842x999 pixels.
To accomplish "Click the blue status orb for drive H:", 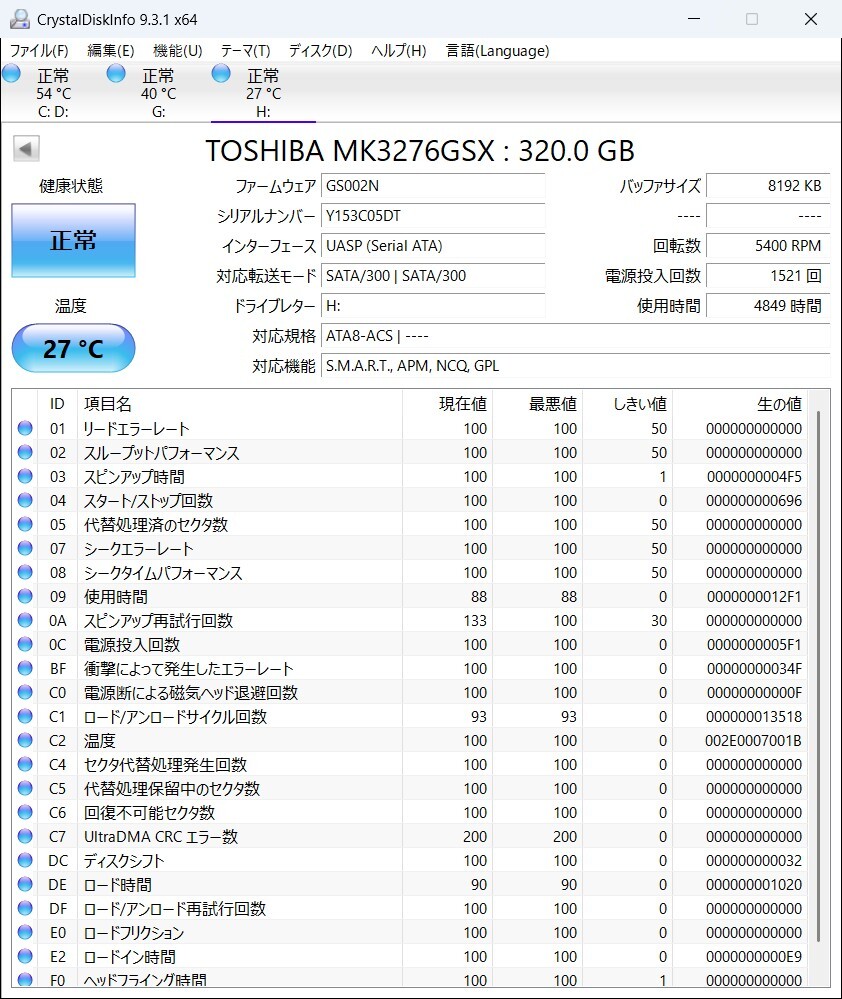I will click(221, 74).
